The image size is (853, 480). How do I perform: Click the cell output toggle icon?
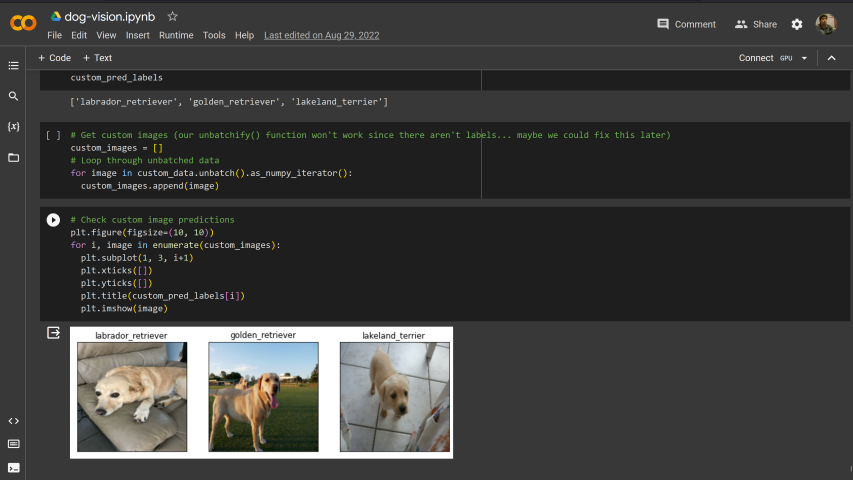[x=53, y=333]
